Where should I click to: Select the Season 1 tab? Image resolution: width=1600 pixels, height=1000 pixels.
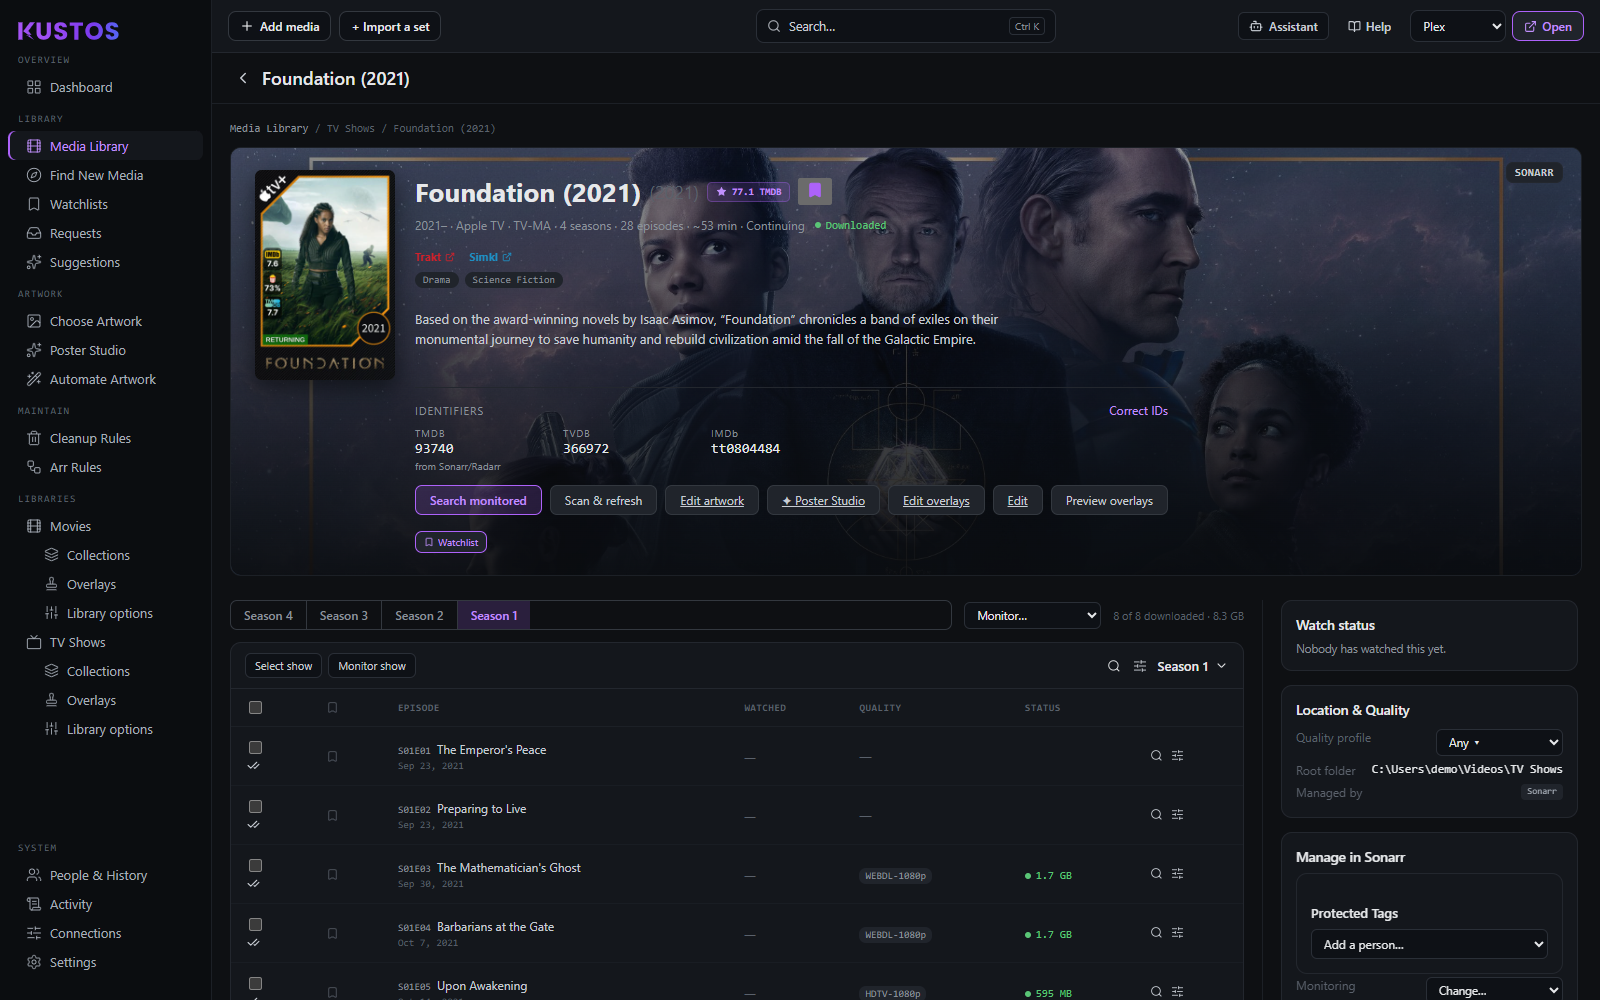tap(494, 616)
